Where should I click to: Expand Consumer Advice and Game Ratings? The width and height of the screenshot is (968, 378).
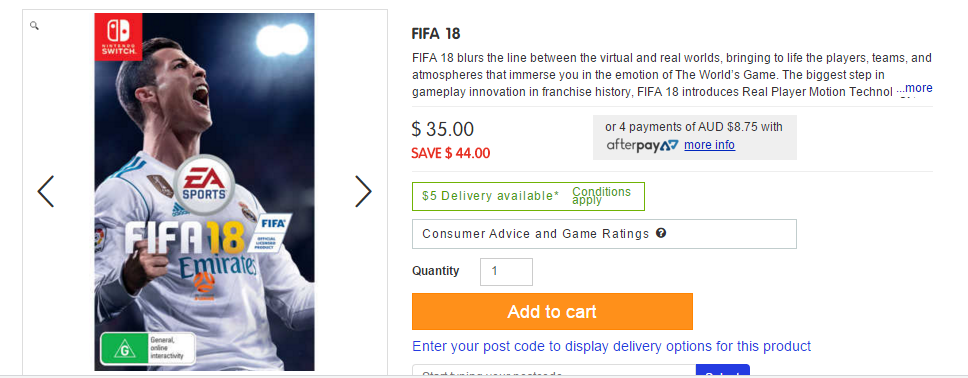tap(604, 234)
